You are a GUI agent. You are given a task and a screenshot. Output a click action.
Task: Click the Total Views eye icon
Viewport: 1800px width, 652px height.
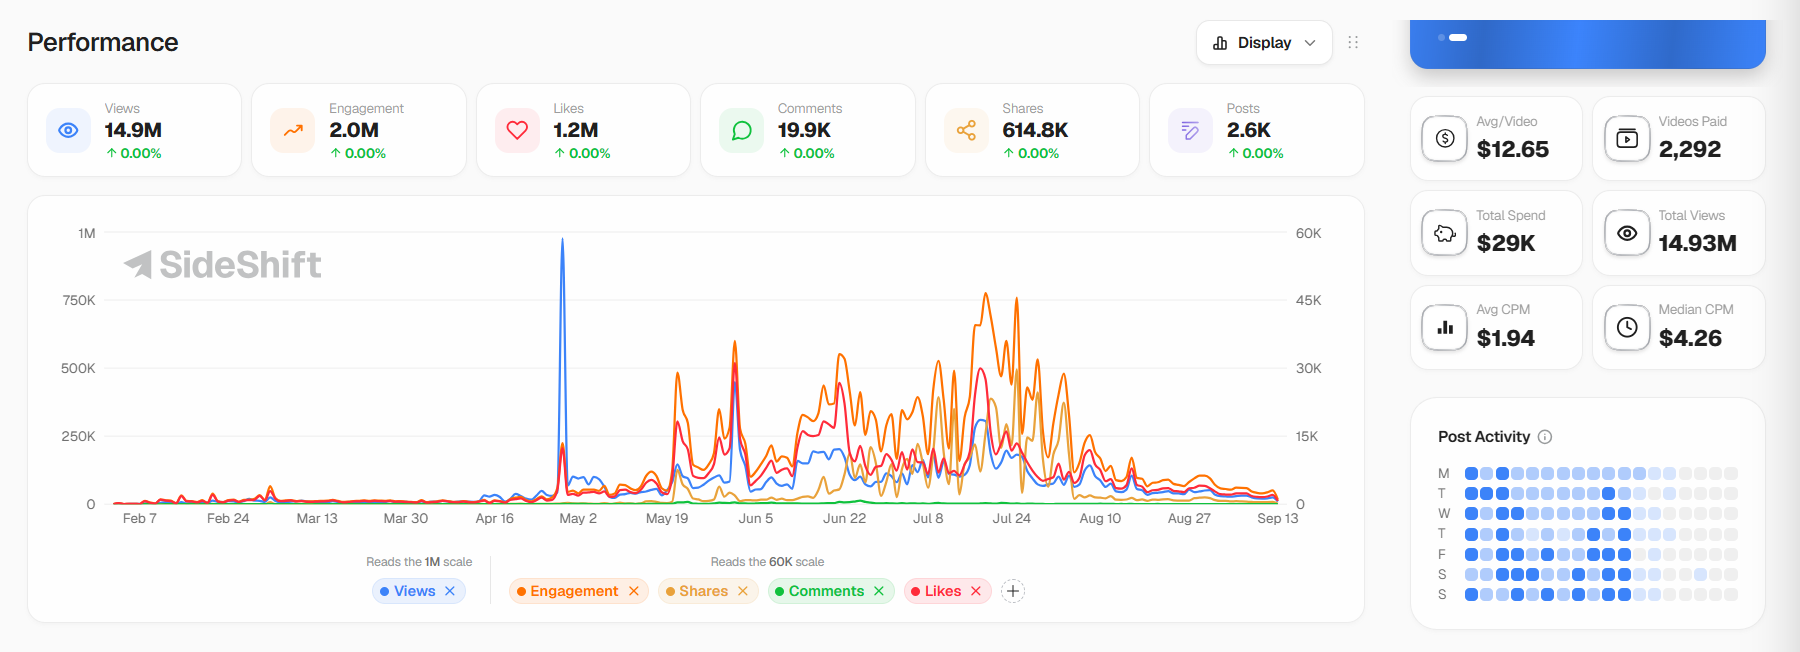(1627, 233)
